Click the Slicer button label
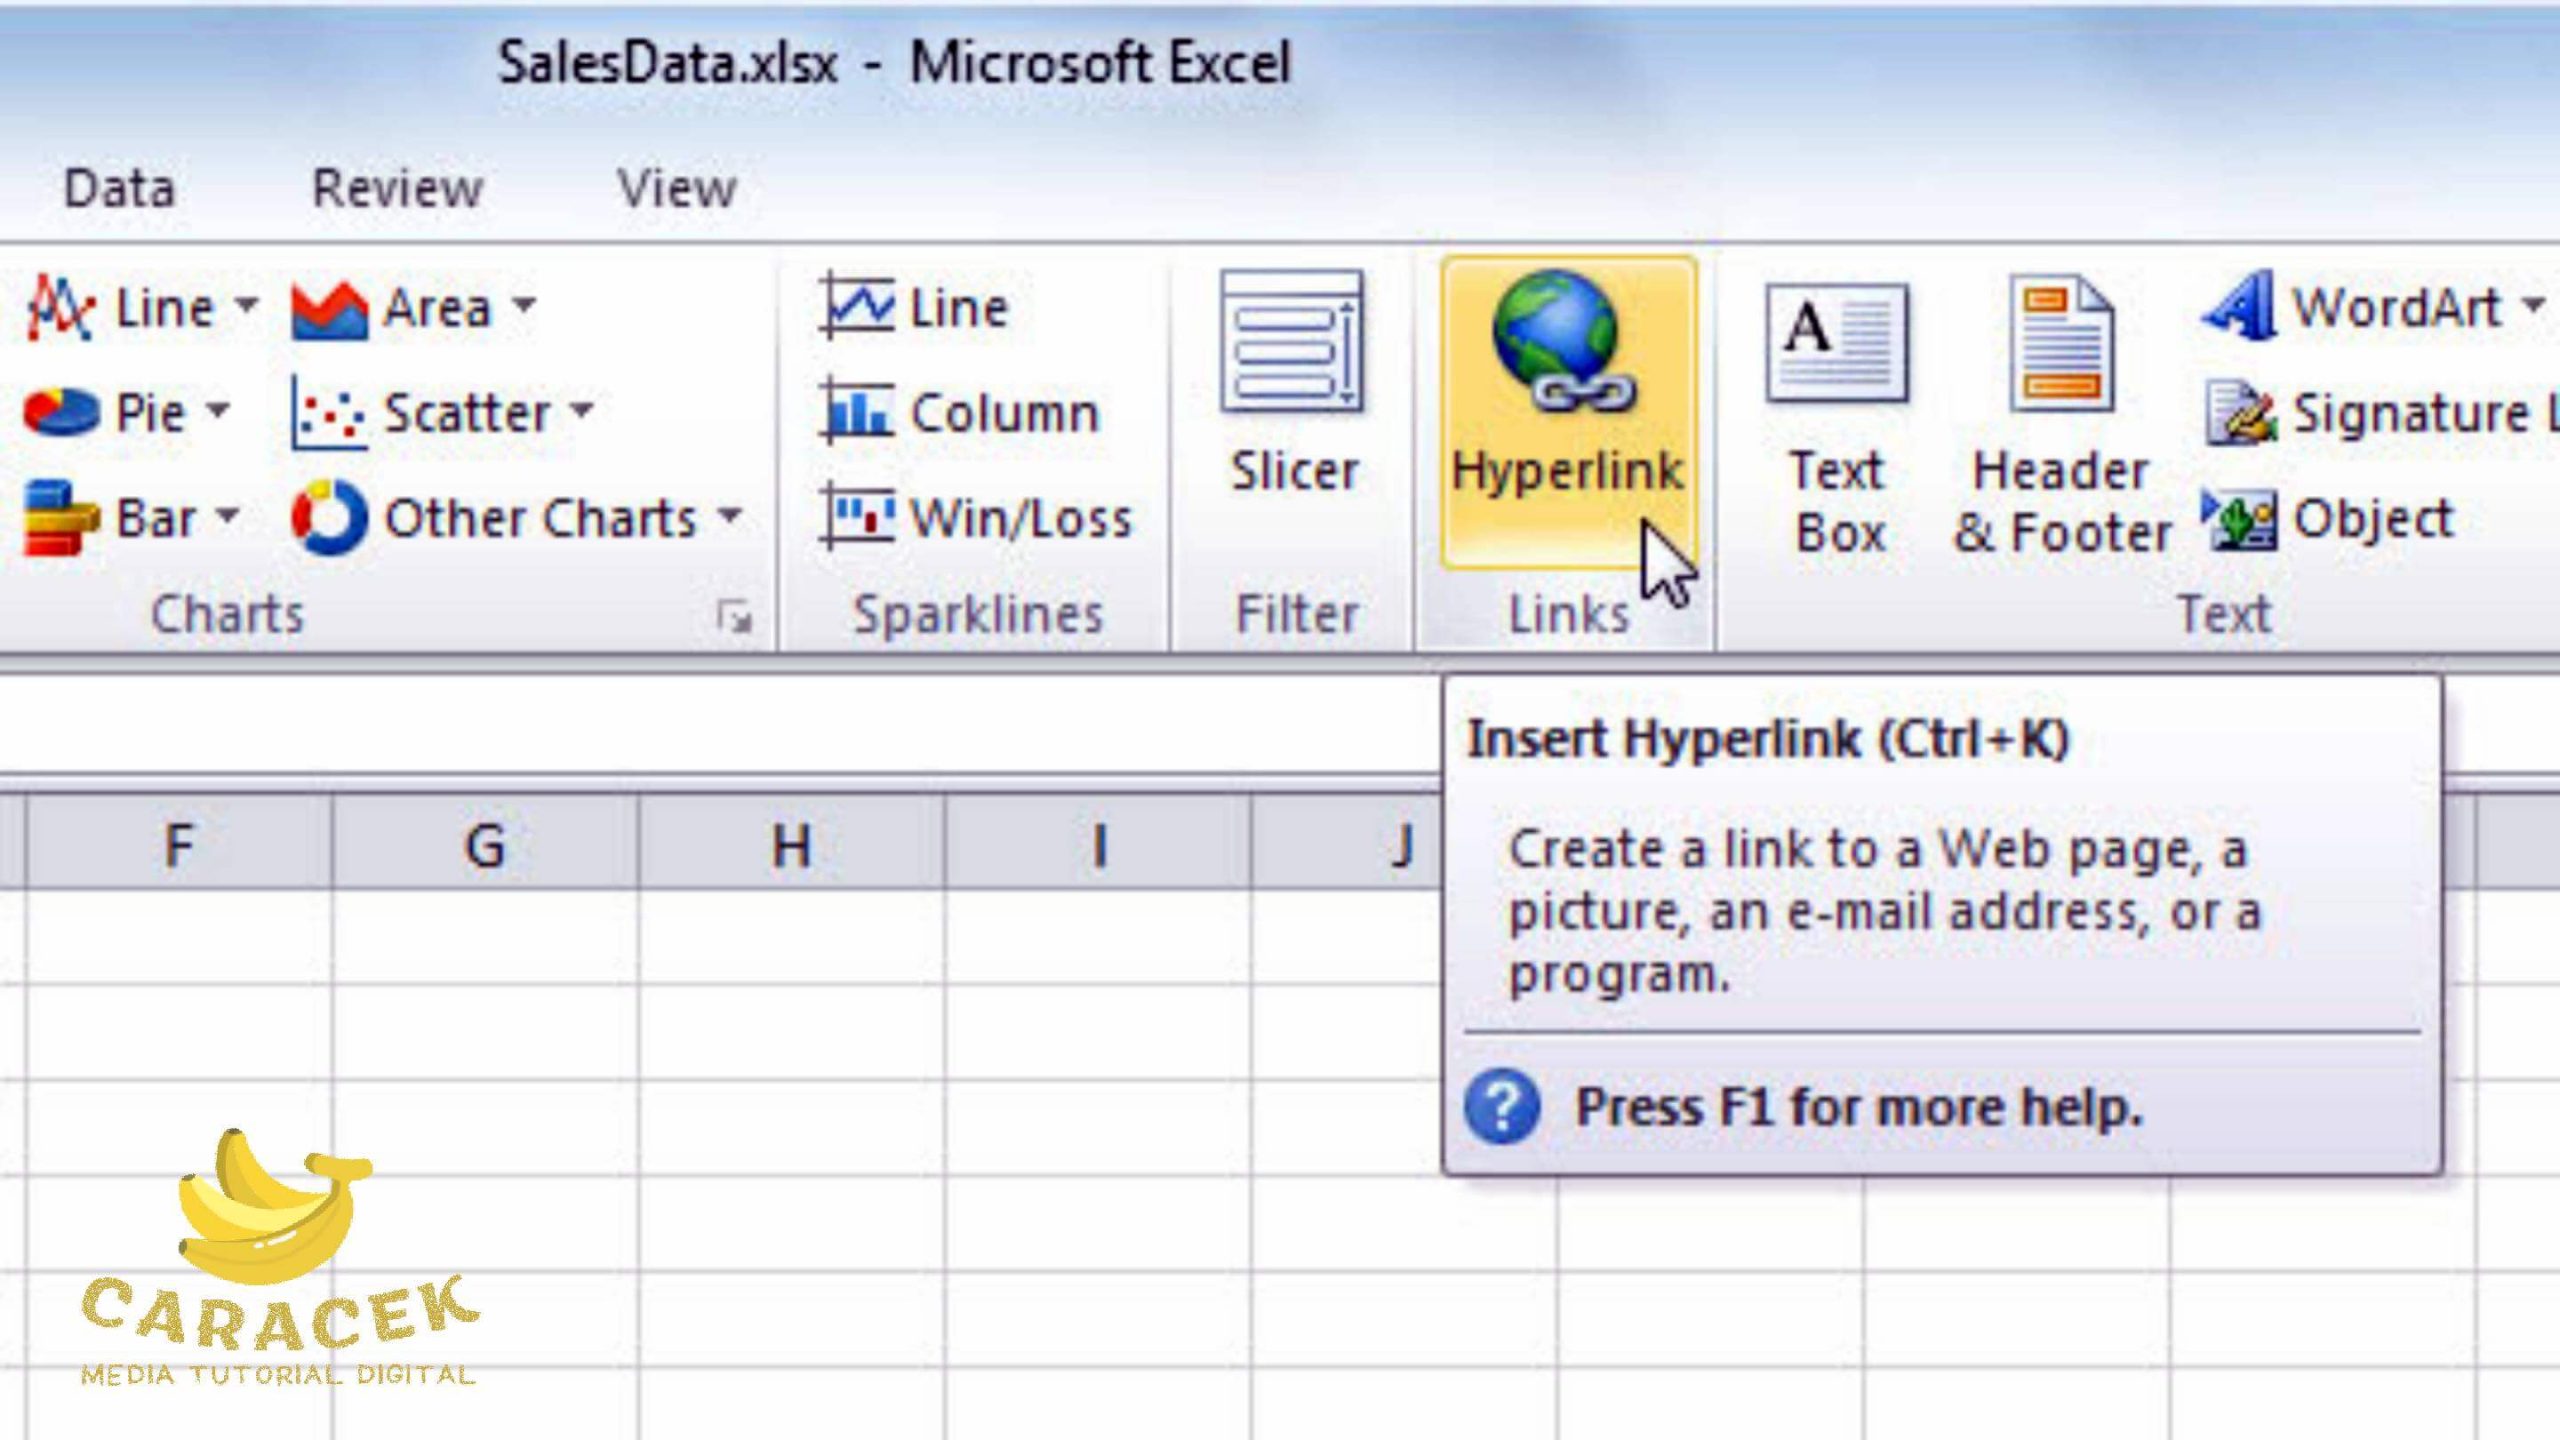2560x1440 pixels. (1294, 470)
